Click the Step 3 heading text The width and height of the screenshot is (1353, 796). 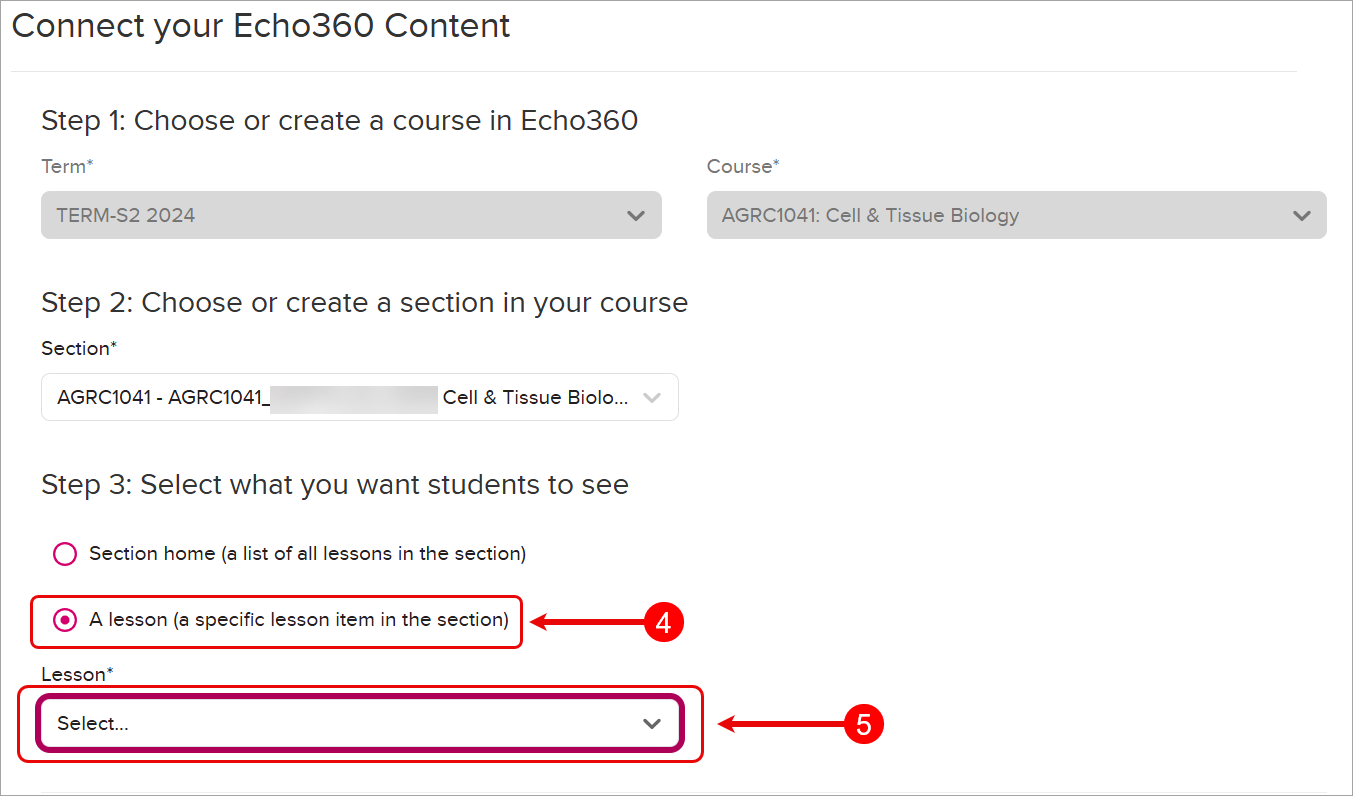[334, 485]
